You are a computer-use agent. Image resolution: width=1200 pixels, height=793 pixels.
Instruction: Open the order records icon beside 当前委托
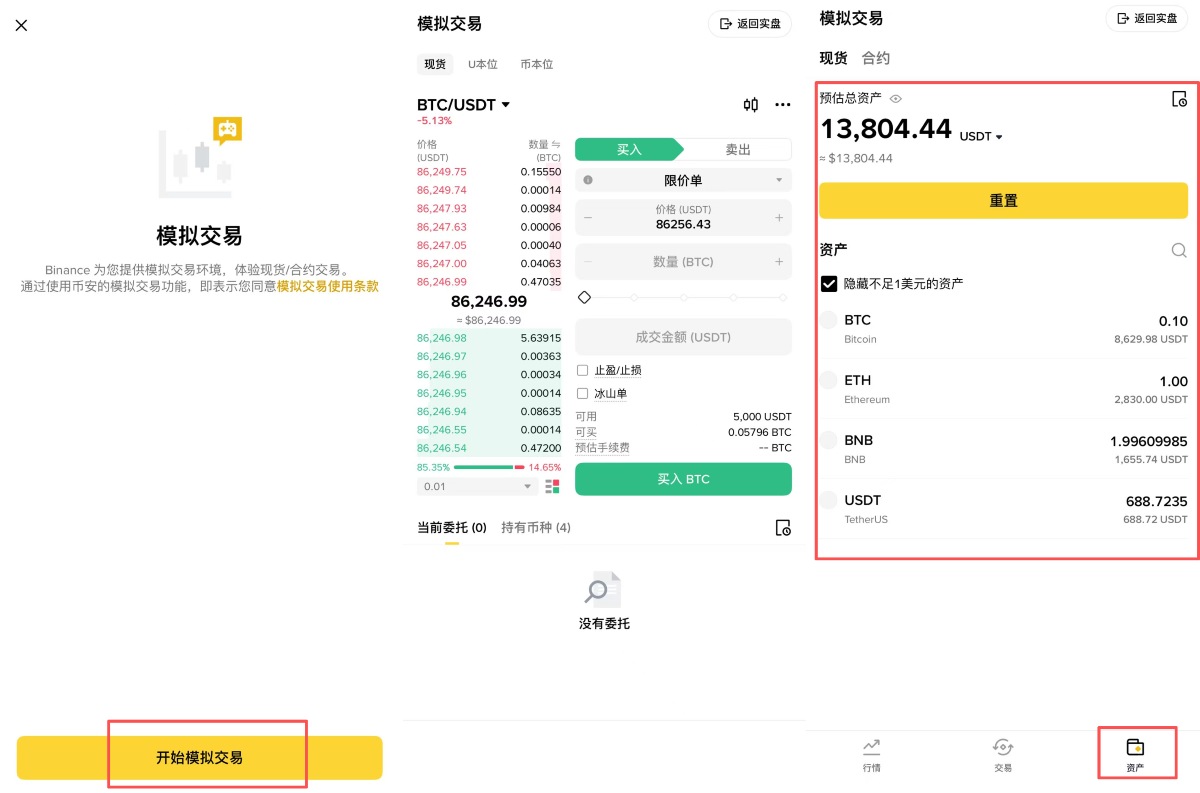[783, 527]
